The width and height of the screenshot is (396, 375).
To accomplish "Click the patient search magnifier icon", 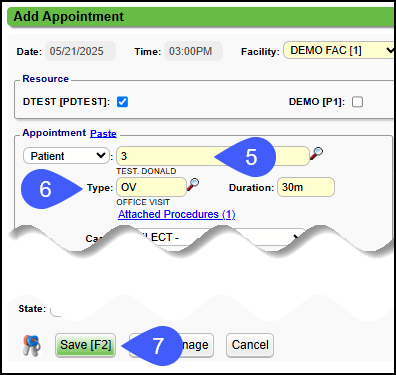I will point(316,153).
